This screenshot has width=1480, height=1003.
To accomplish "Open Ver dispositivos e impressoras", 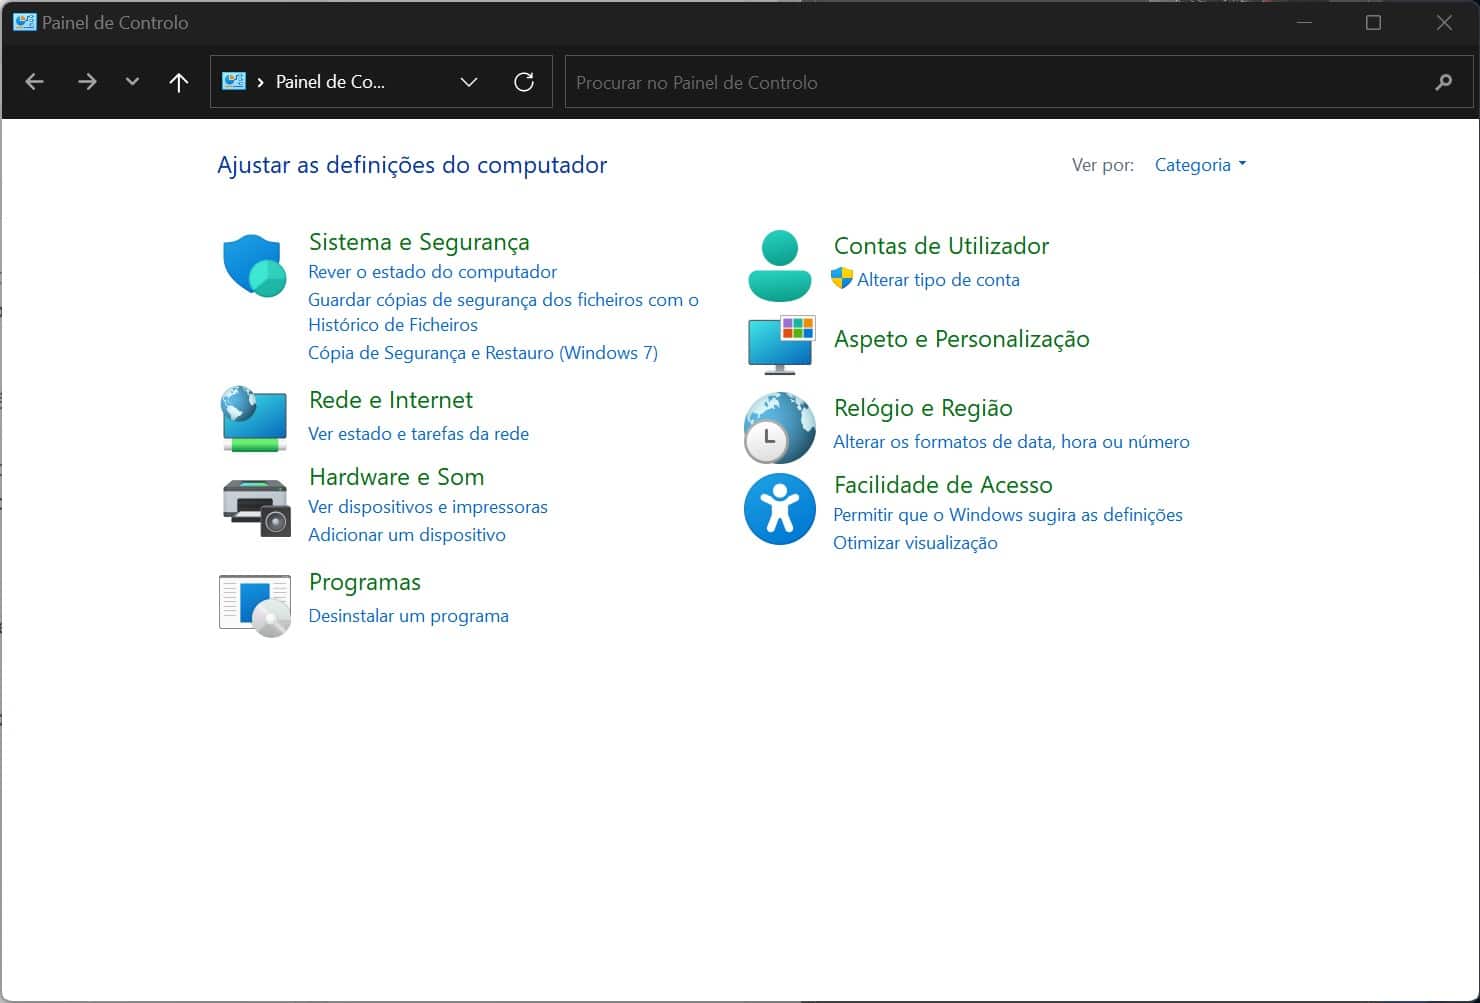I will [x=427, y=507].
